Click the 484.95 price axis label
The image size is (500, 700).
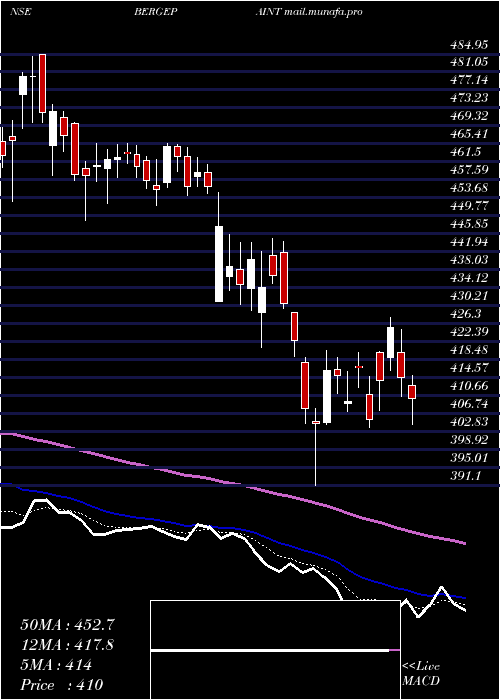468,45
